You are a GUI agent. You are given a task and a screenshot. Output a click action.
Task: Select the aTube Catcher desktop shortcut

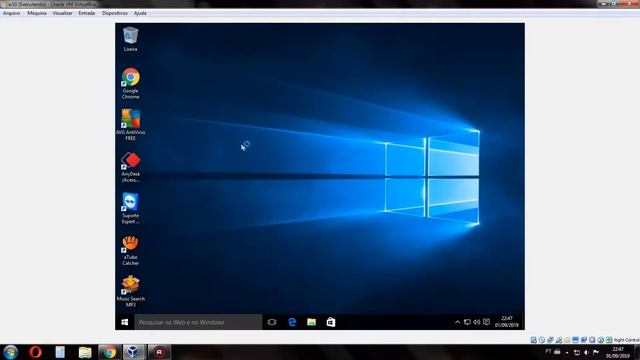tap(131, 250)
